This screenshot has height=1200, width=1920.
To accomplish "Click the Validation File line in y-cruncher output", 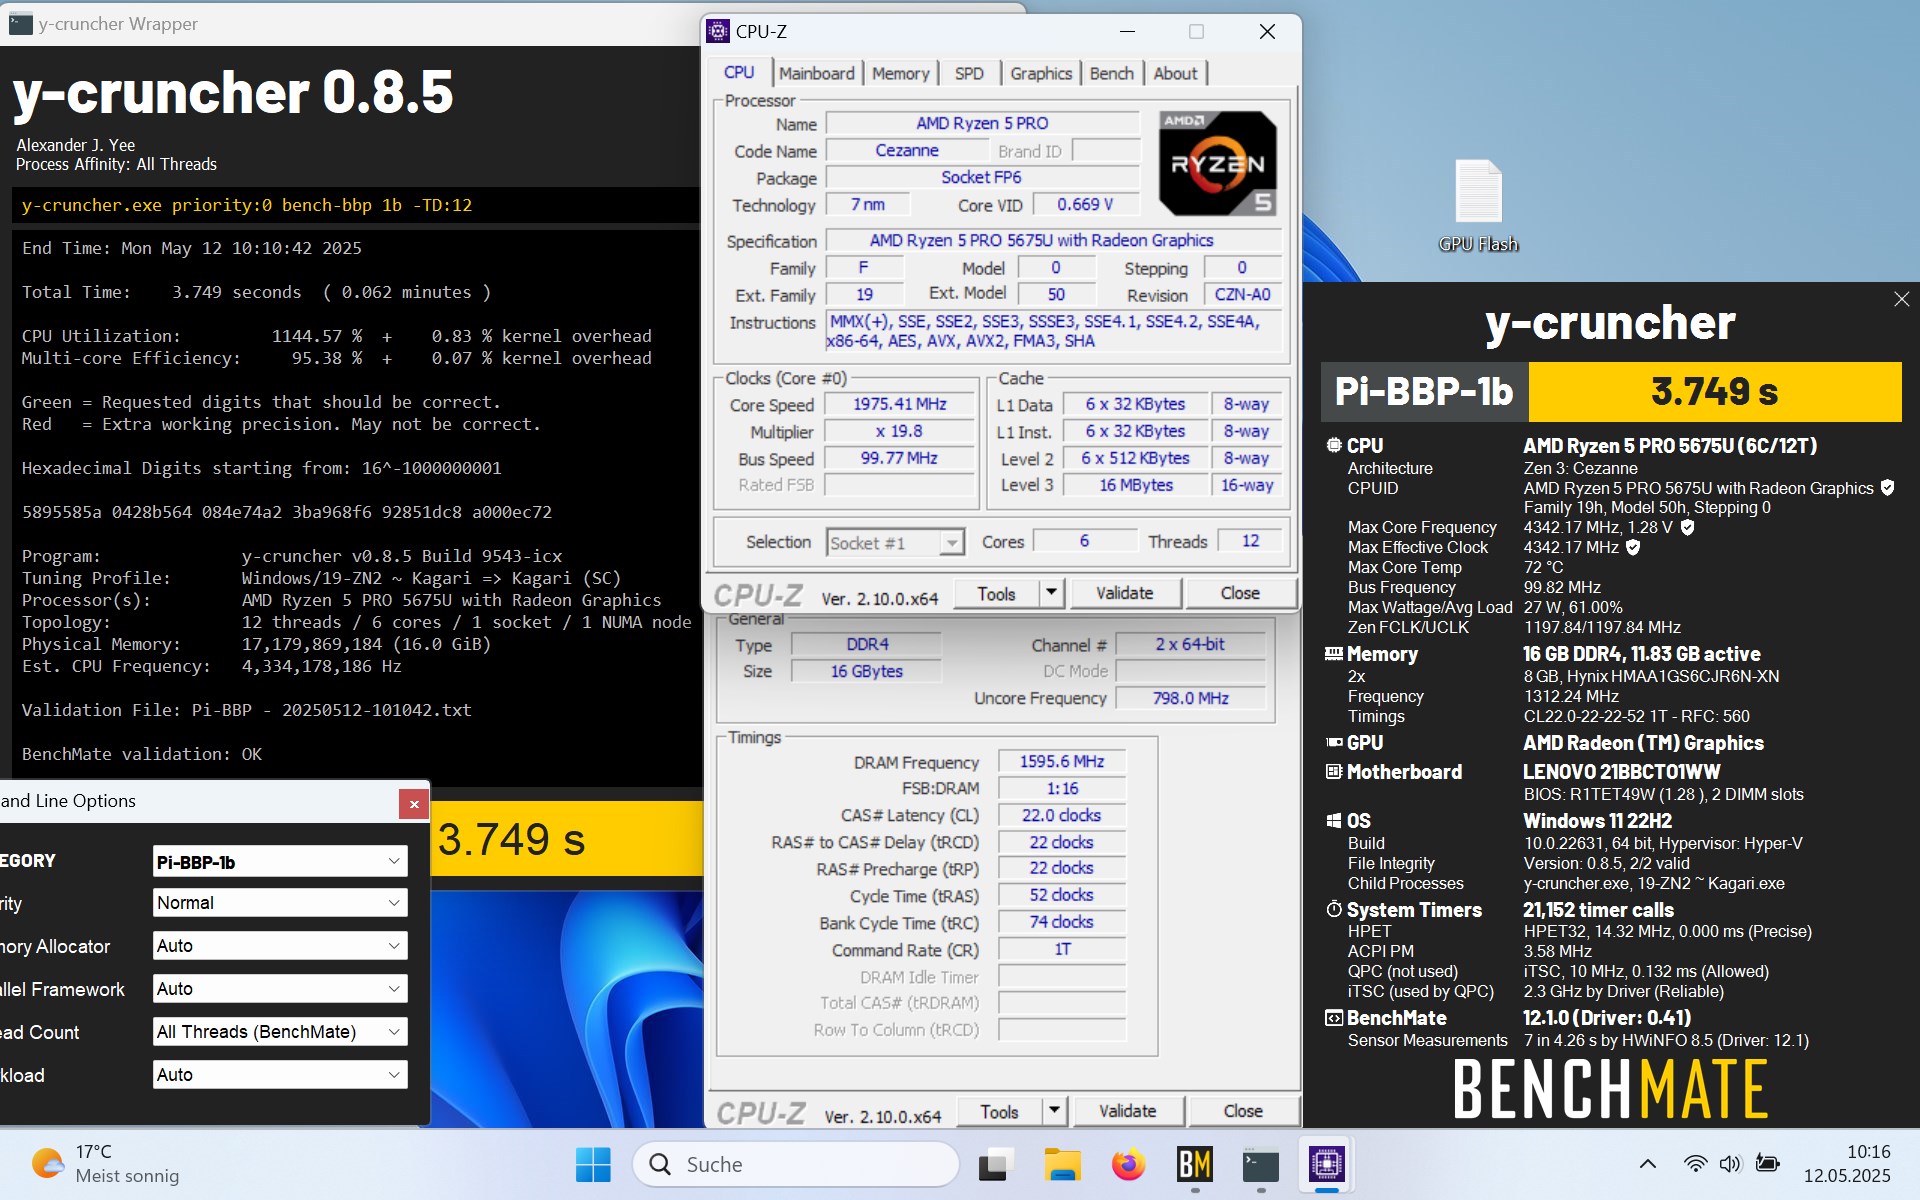I will point(247,710).
